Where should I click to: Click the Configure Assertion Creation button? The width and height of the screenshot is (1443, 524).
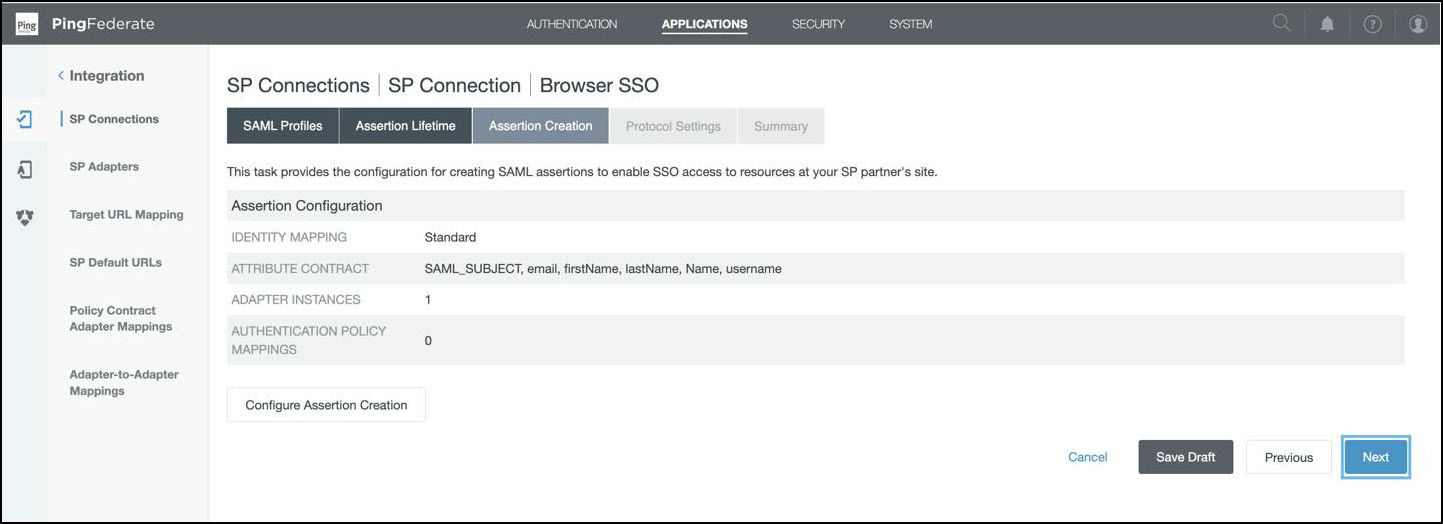pyautogui.click(x=326, y=405)
